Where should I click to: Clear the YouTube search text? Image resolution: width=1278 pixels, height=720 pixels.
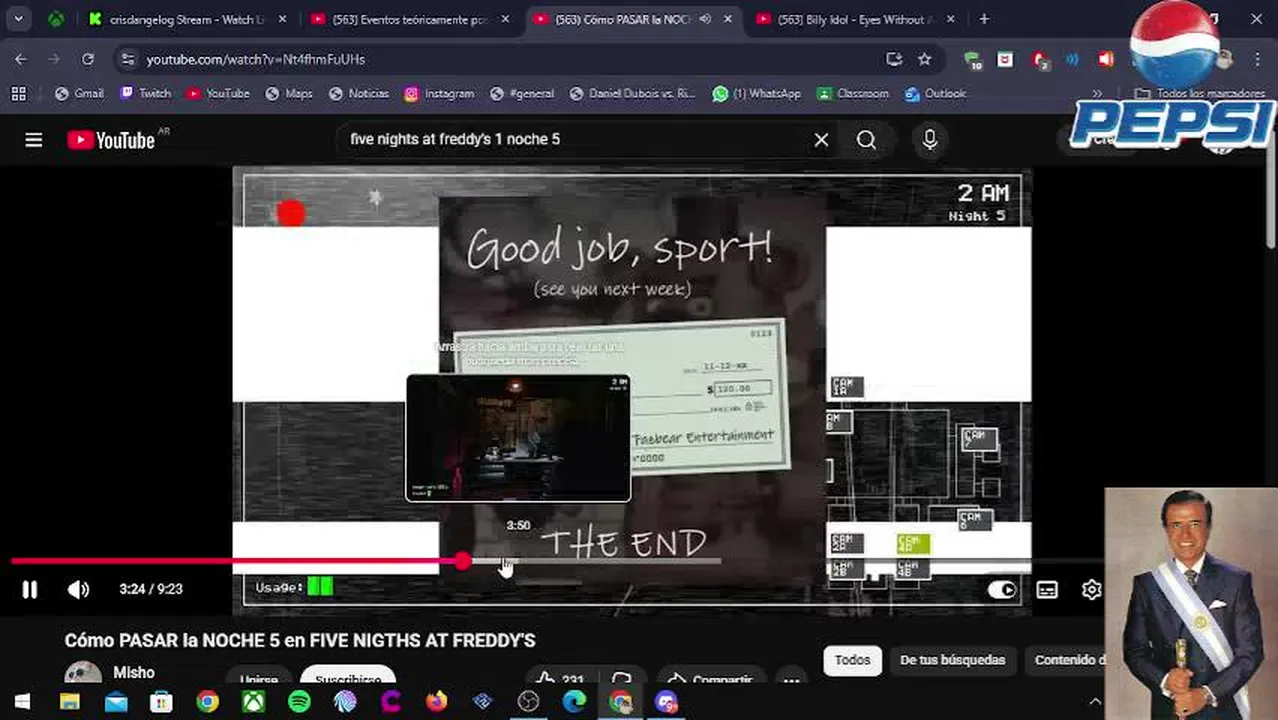click(821, 140)
